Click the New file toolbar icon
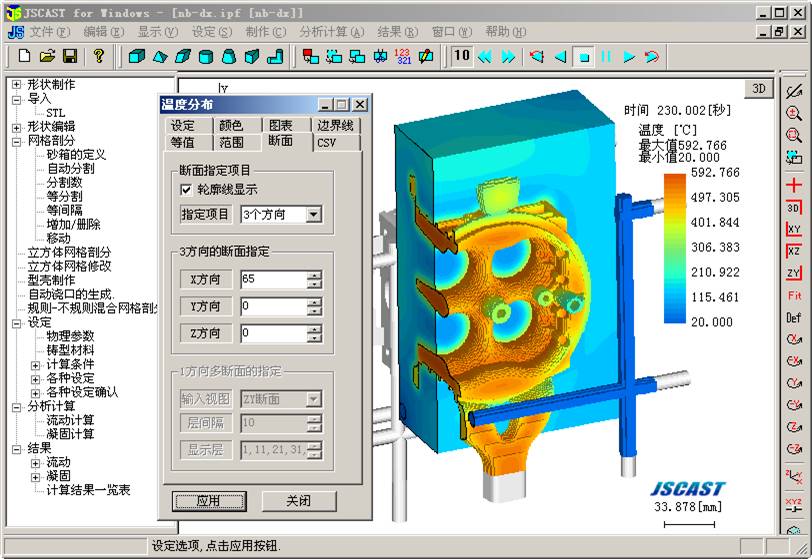Screen dimensions: 812x559 click(x=24, y=55)
